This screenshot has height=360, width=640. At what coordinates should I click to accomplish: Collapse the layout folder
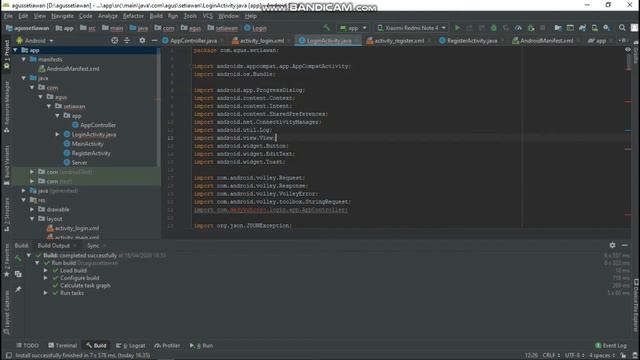pos(32,219)
